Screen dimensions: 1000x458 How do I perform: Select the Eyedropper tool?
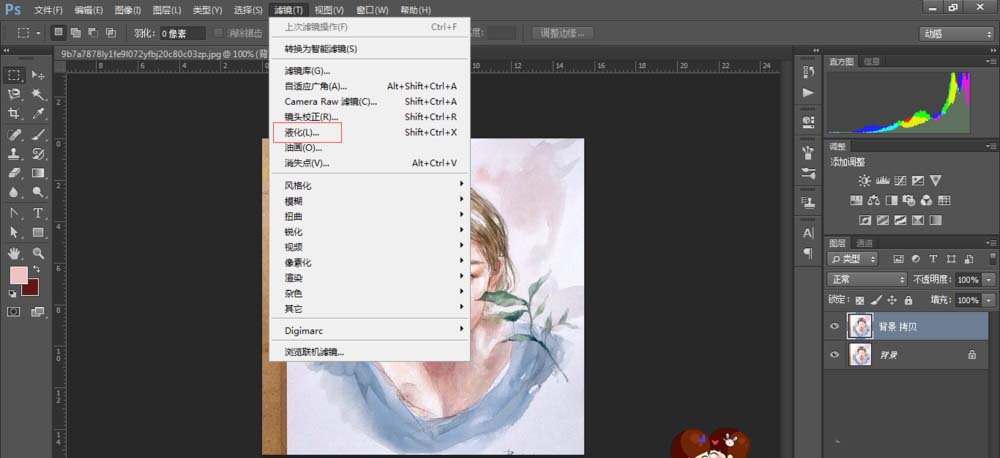tap(38, 114)
